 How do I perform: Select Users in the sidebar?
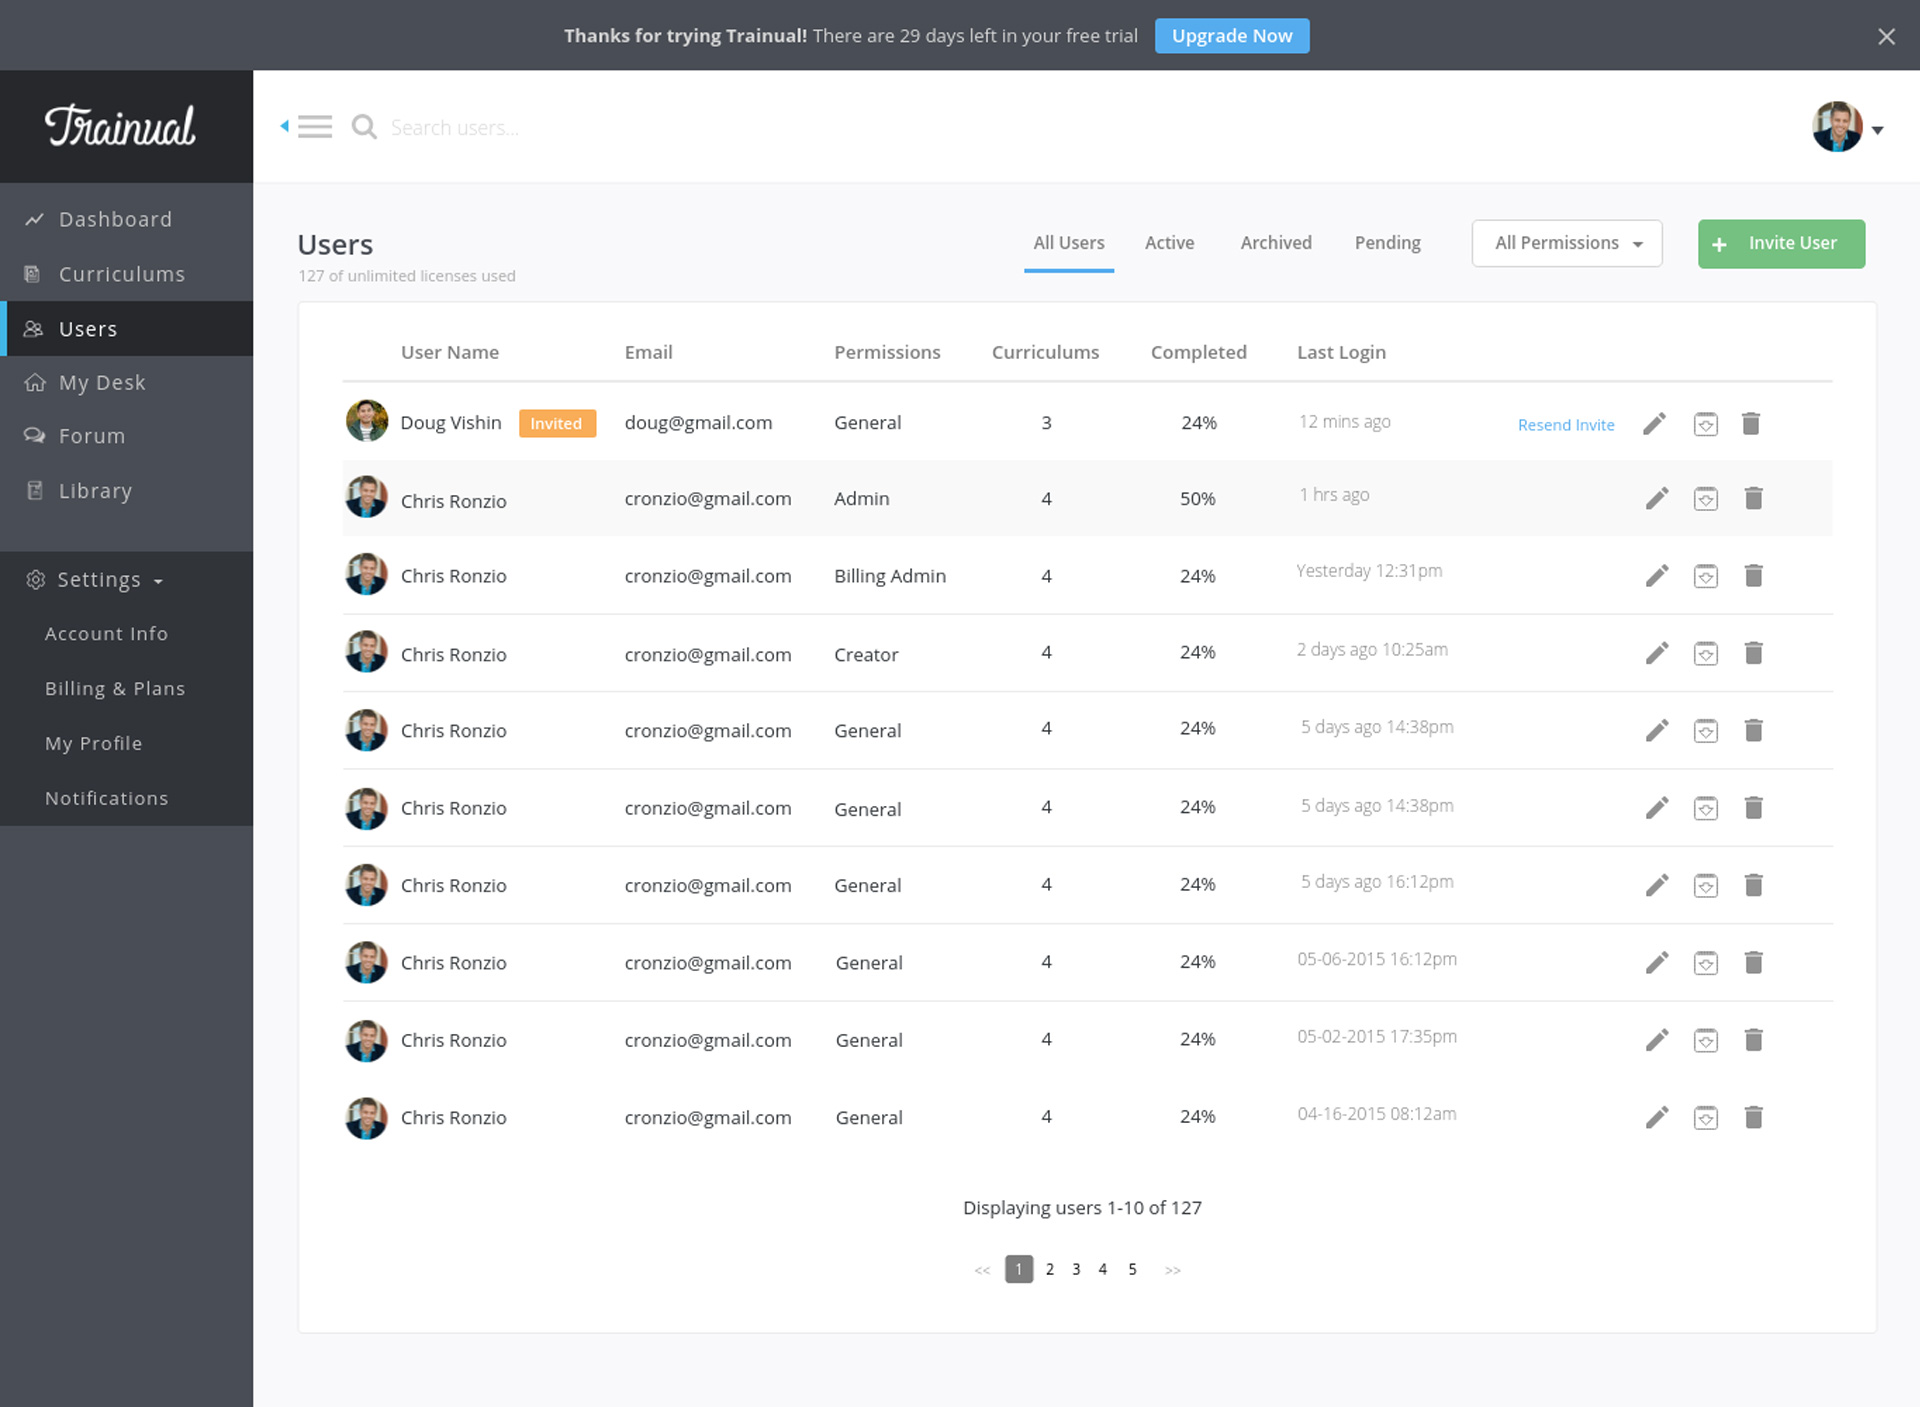click(x=126, y=328)
